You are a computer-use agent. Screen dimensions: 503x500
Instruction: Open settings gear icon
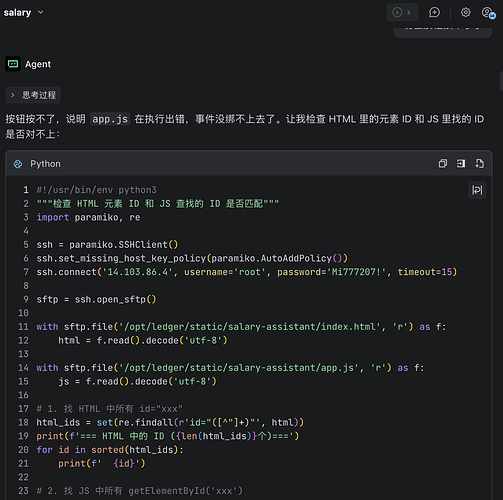click(x=466, y=12)
